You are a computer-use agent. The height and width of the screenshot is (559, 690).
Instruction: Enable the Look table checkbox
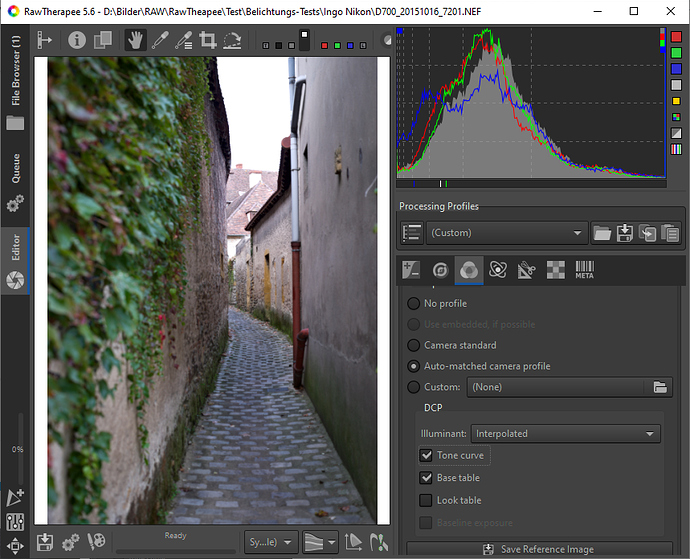(426, 500)
